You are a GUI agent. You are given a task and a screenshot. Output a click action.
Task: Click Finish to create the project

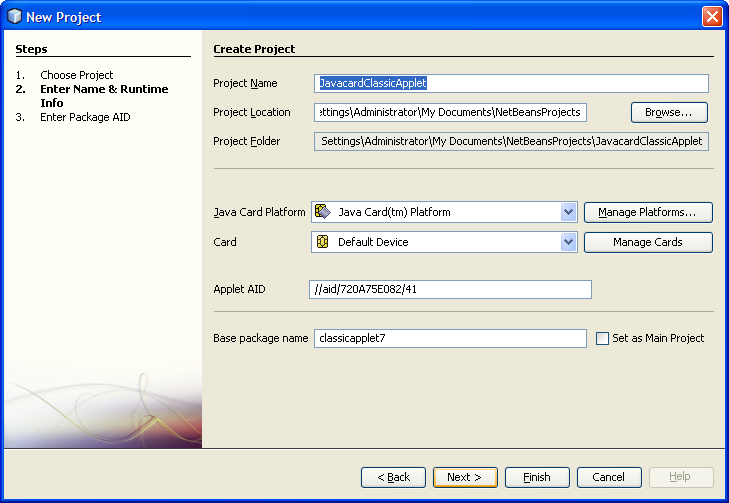537,477
